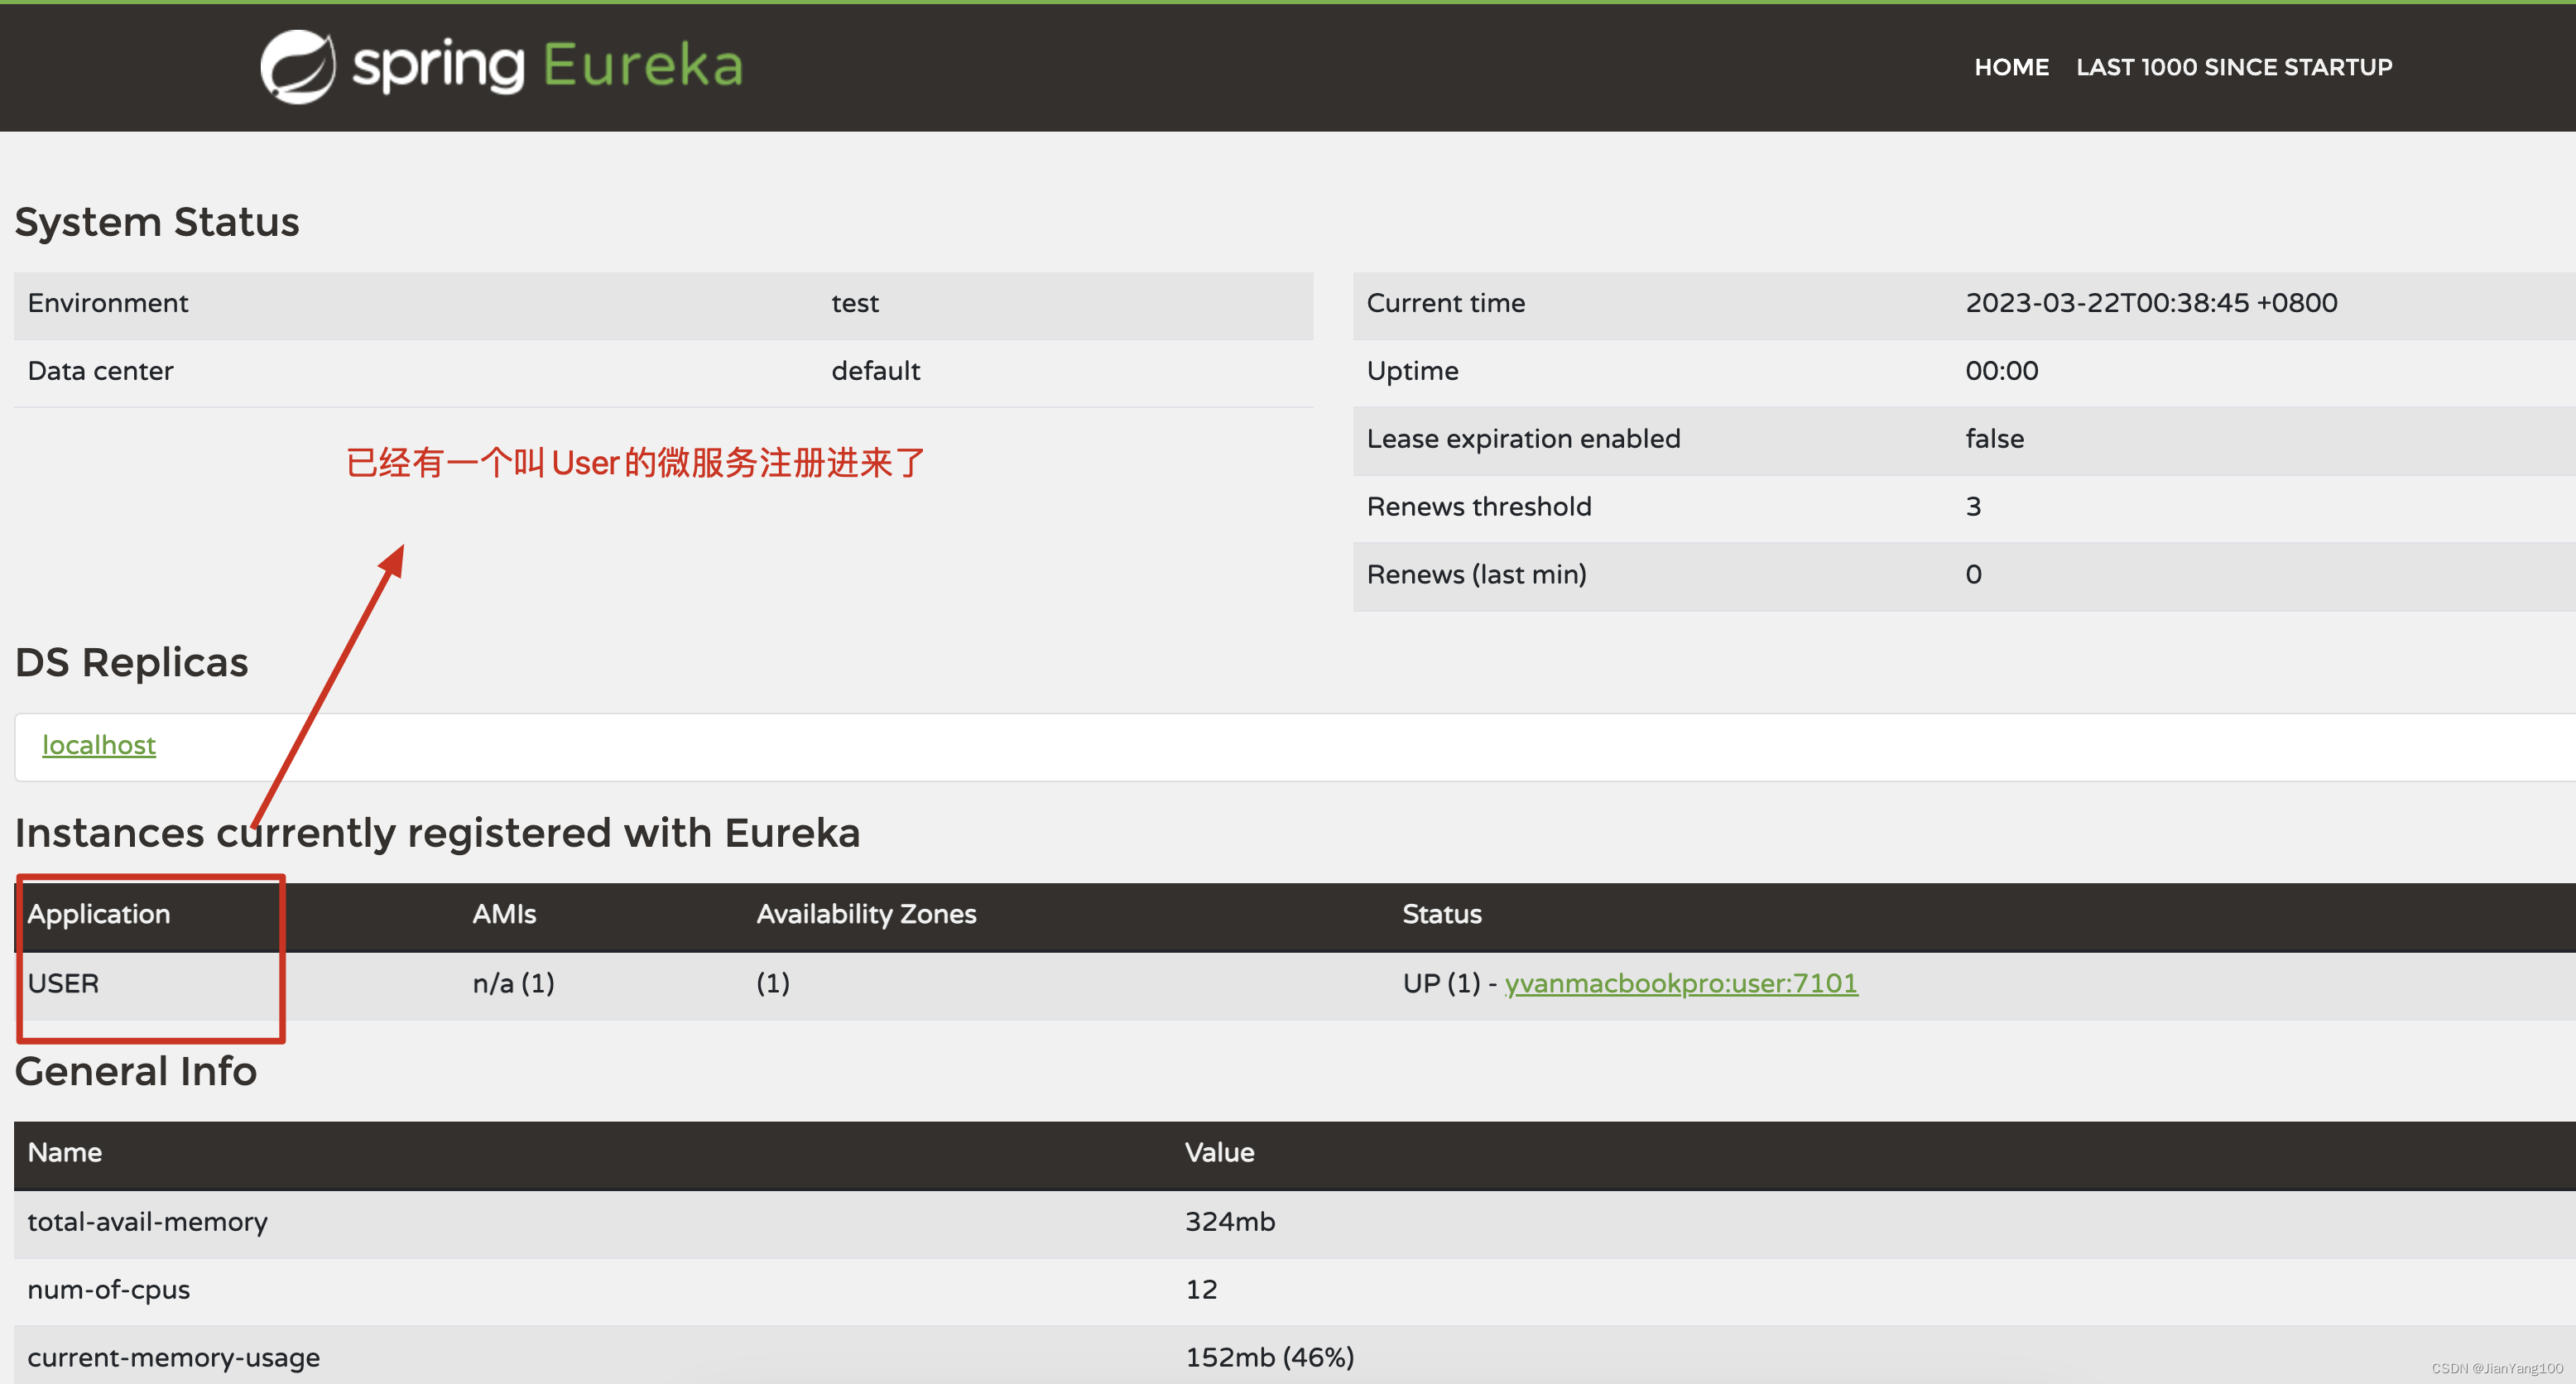
Task: Open the spring Eureka home logo
Action: click(500, 66)
